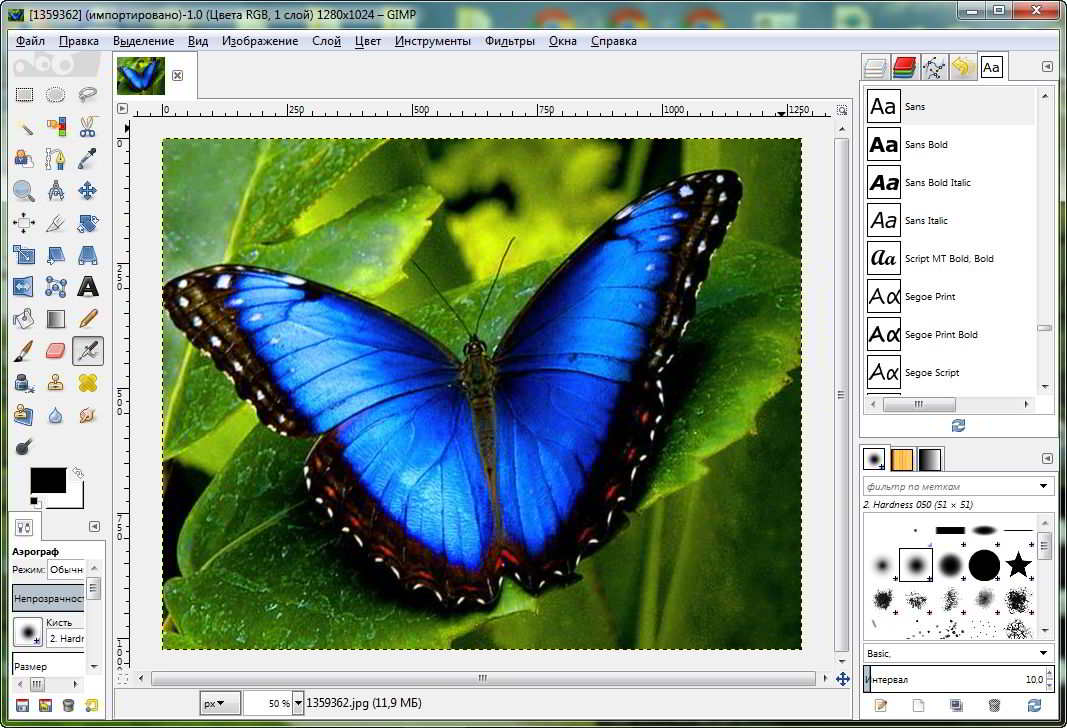Select the Rectangle Select tool

click(x=24, y=95)
